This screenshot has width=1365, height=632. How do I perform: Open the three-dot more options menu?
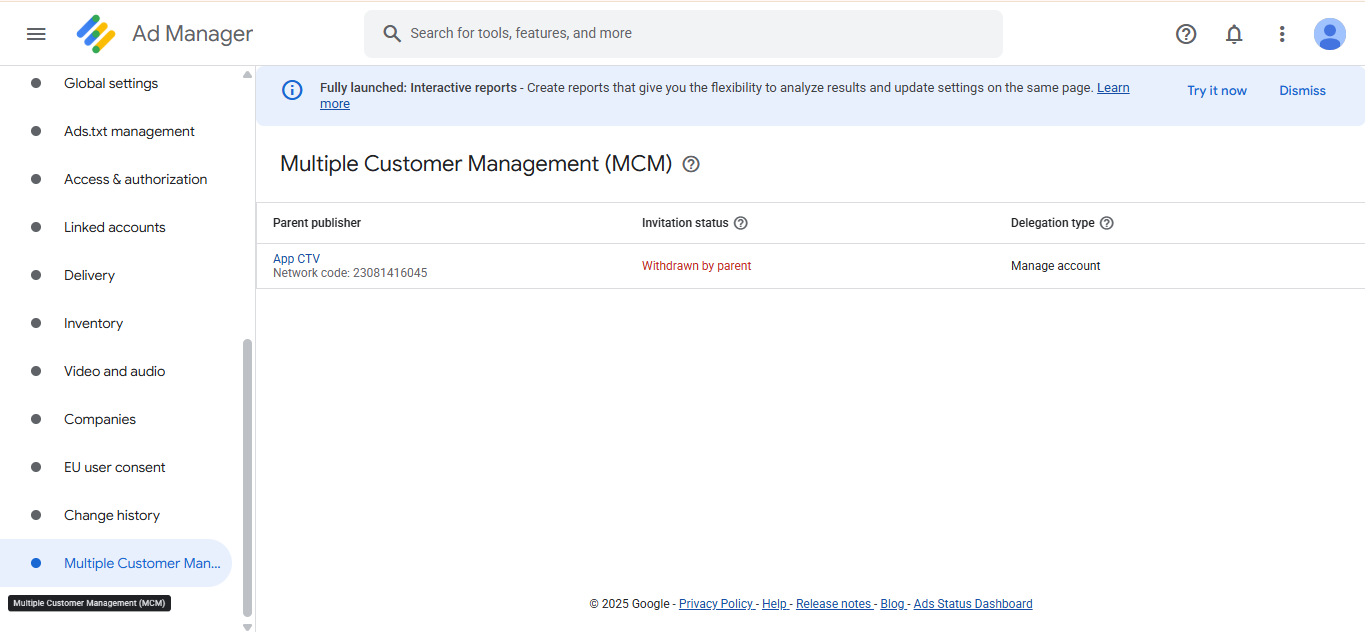pyautogui.click(x=1282, y=34)
